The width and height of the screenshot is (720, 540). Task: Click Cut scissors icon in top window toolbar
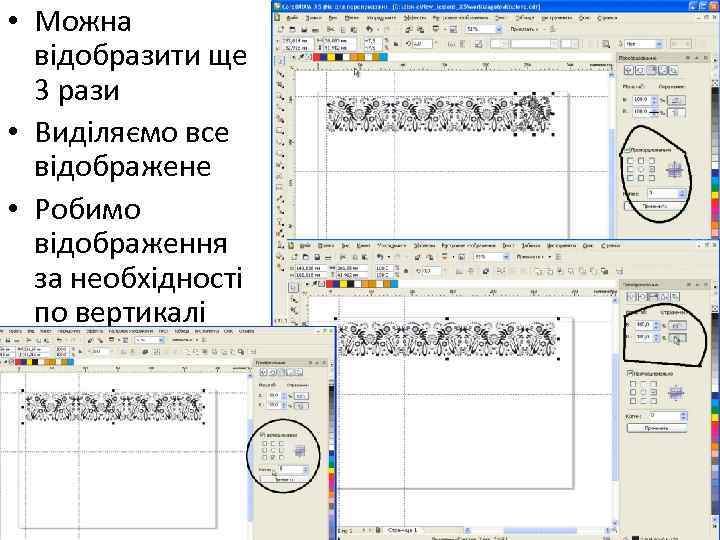(x=331, y=29)
